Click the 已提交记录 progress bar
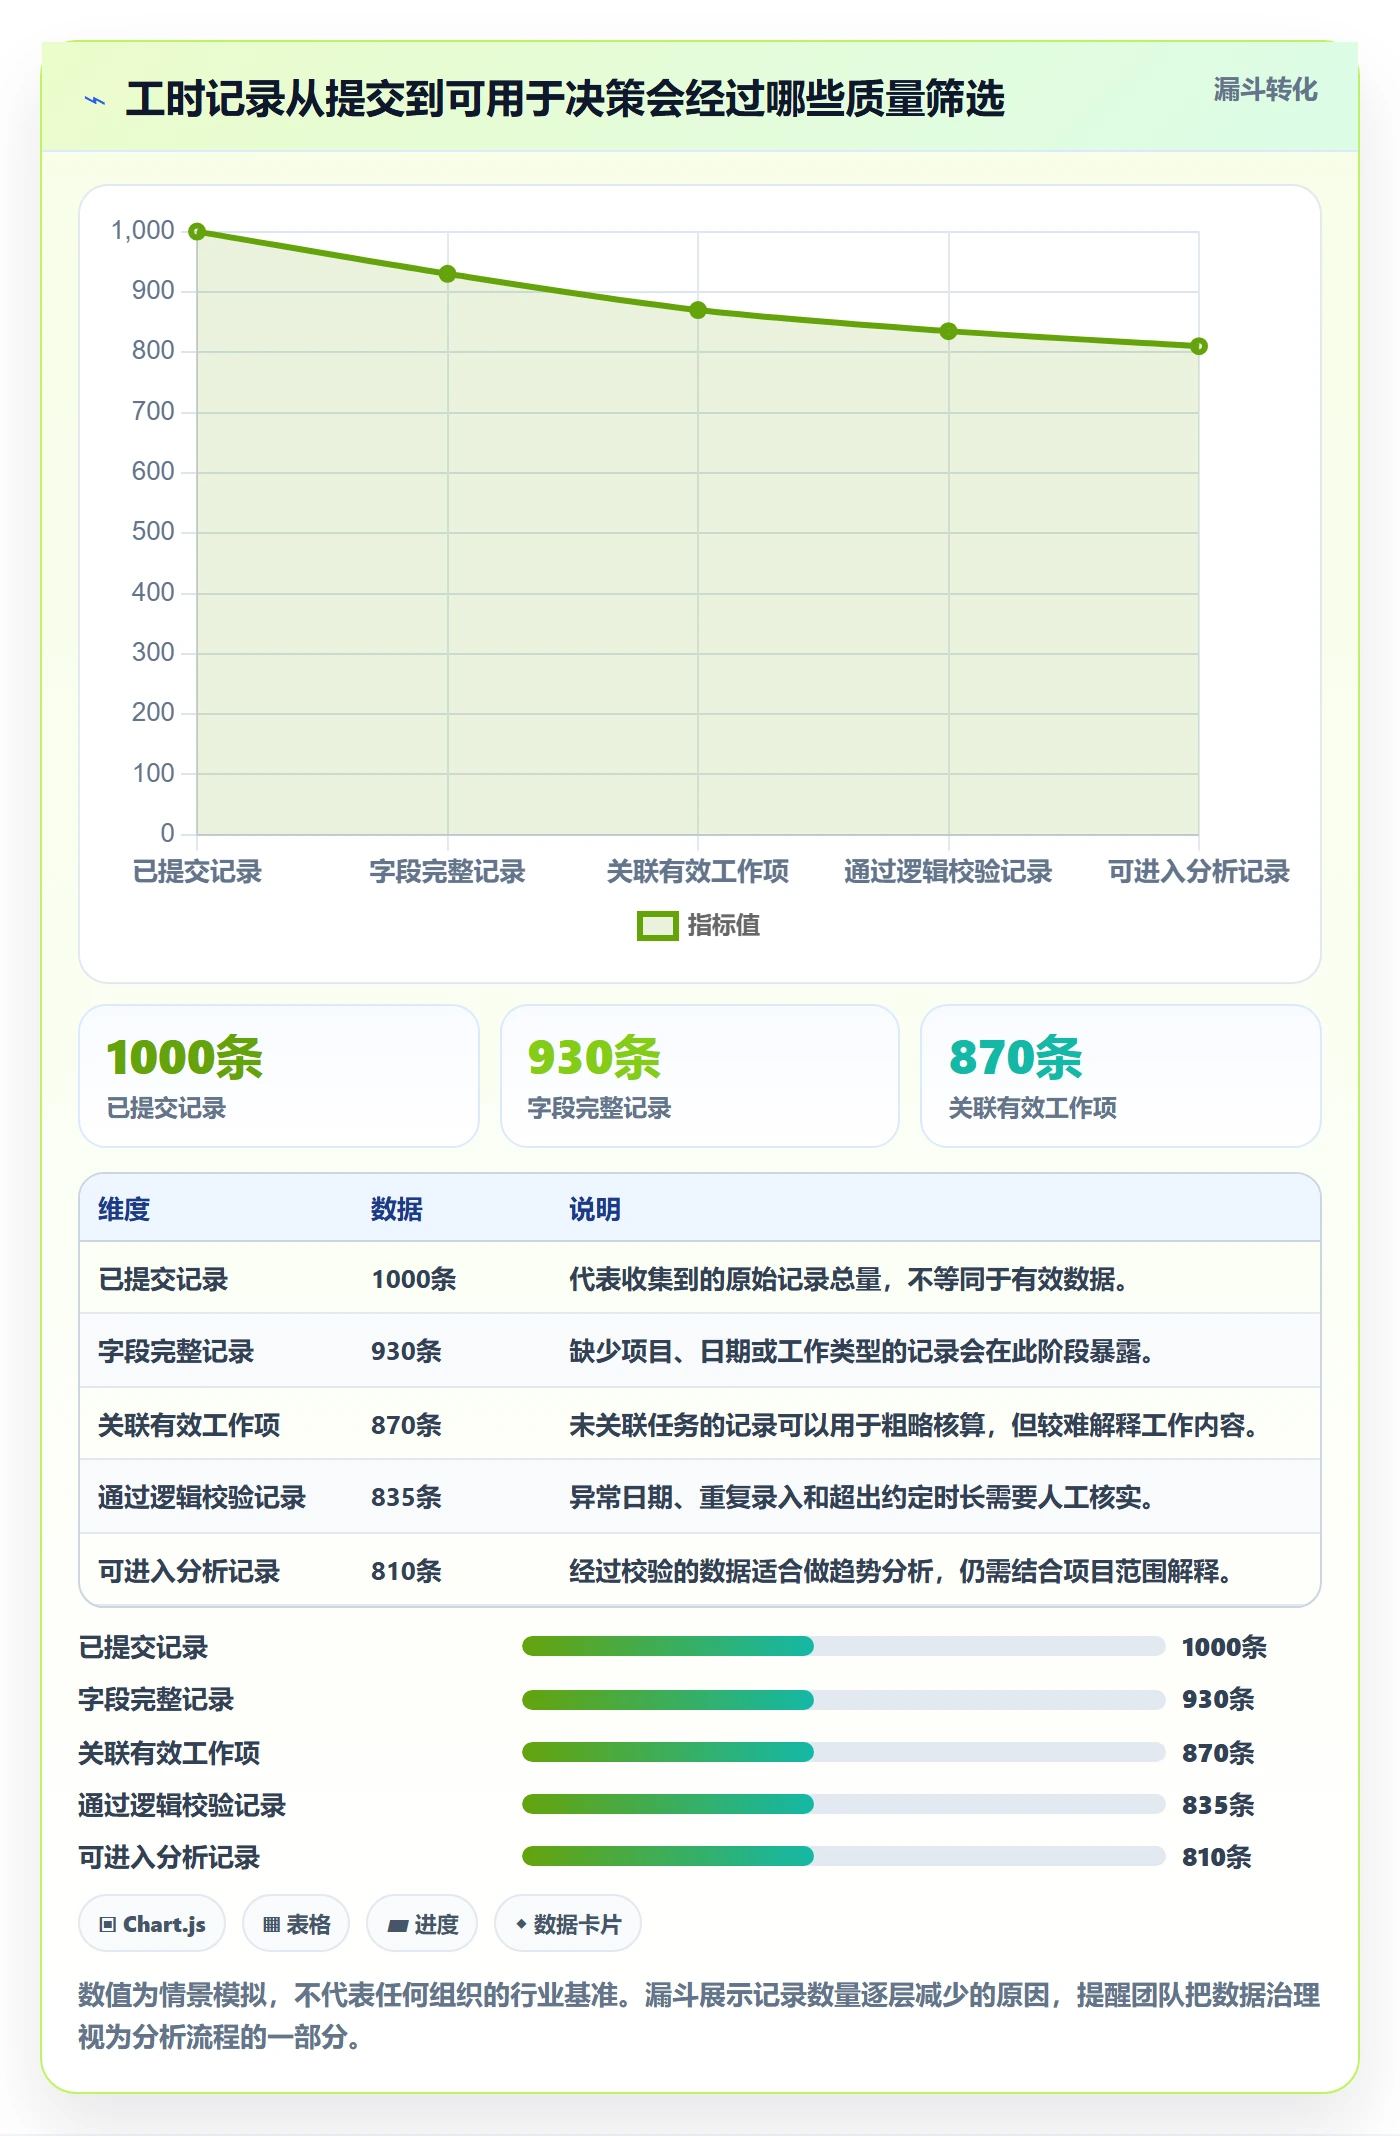This screenshot has height=2136, width=1400. (843, 1646)
